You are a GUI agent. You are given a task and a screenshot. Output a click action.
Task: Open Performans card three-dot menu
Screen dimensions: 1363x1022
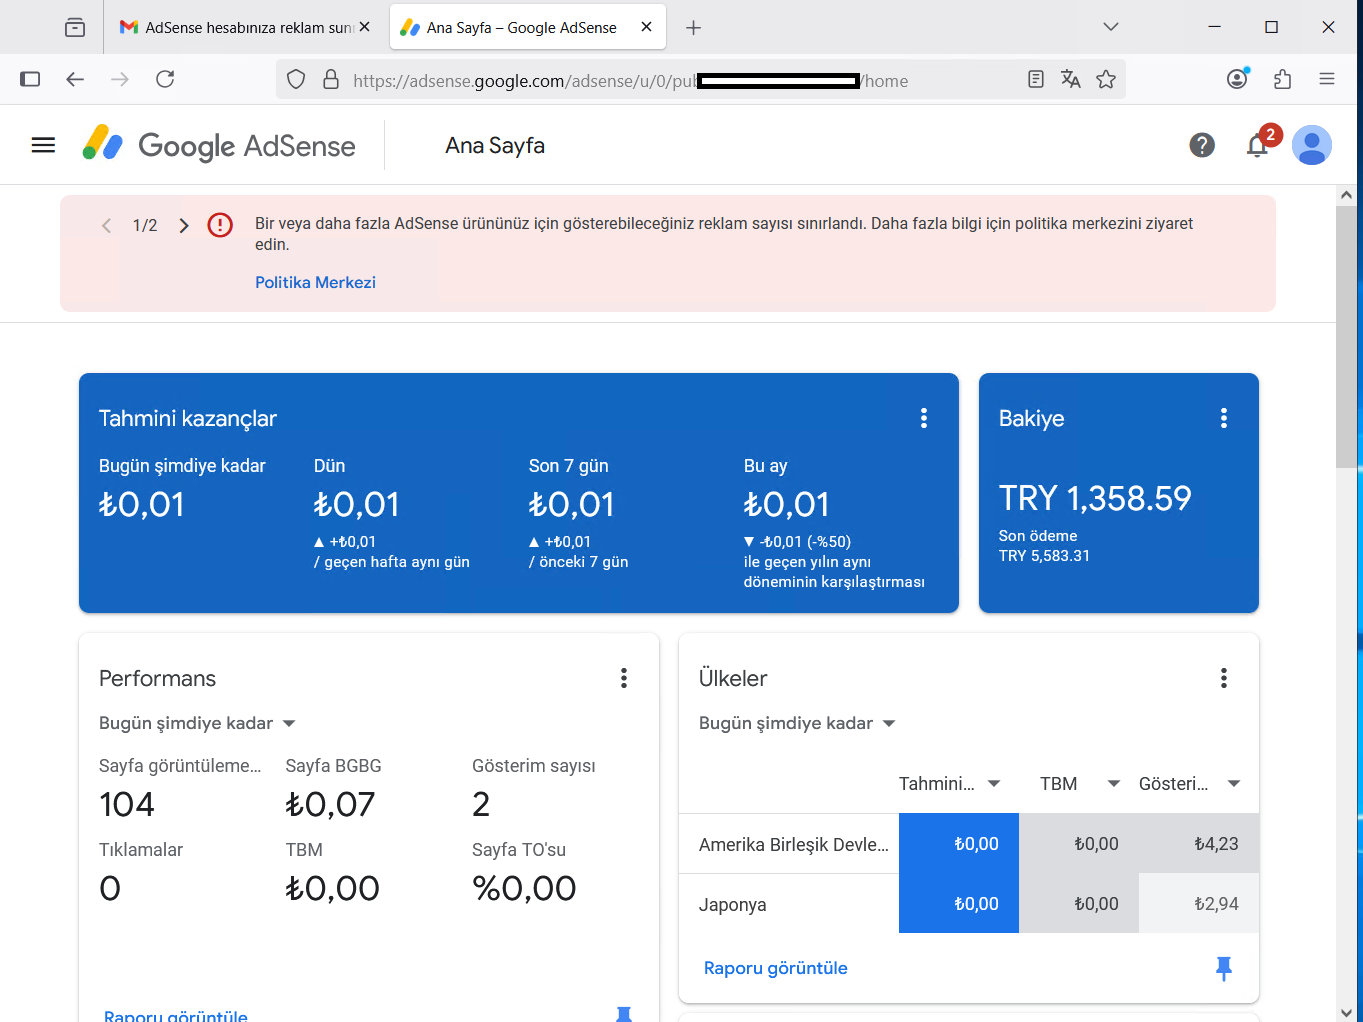[624, 678]
